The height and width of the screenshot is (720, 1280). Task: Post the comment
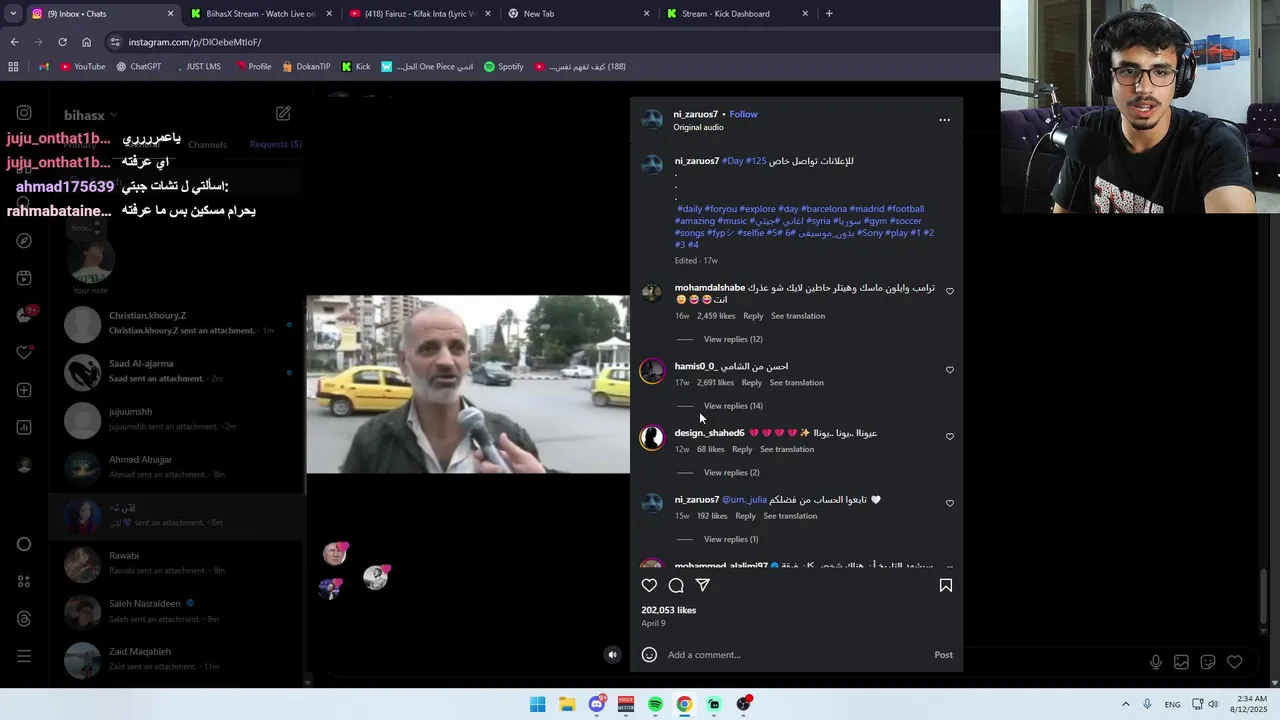point(943,655)
